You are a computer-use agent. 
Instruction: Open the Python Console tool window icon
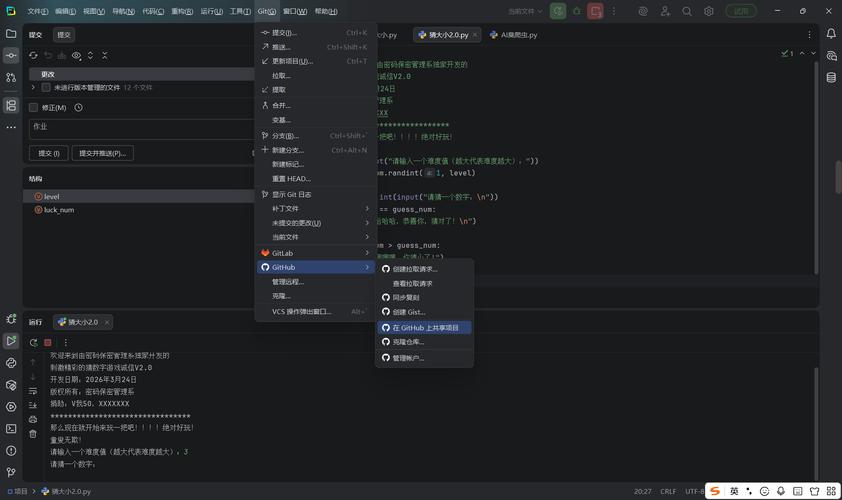click(x=11, y=363)
